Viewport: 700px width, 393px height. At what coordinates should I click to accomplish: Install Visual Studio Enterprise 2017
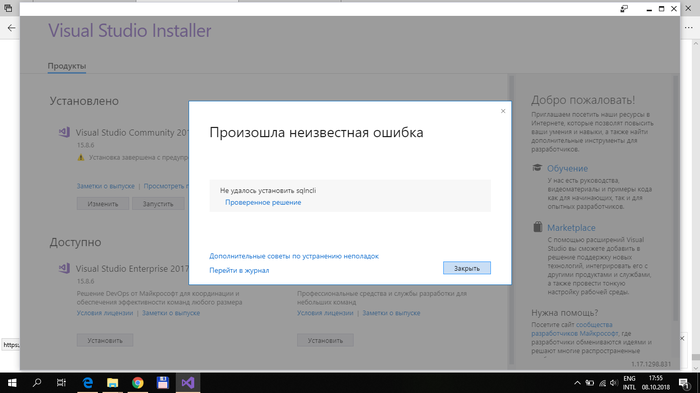tap(105, 340)
